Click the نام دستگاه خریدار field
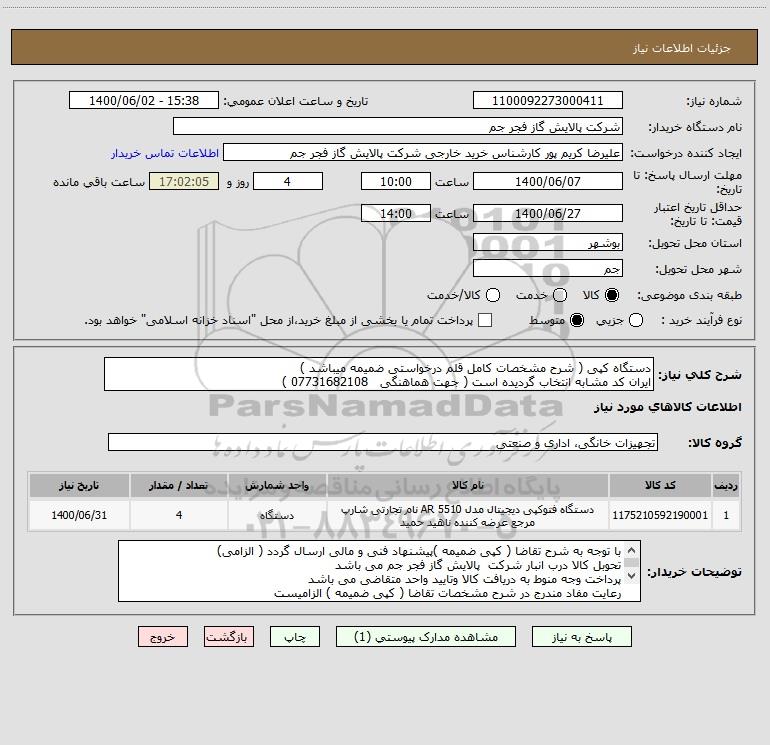 tap(398, 126)
